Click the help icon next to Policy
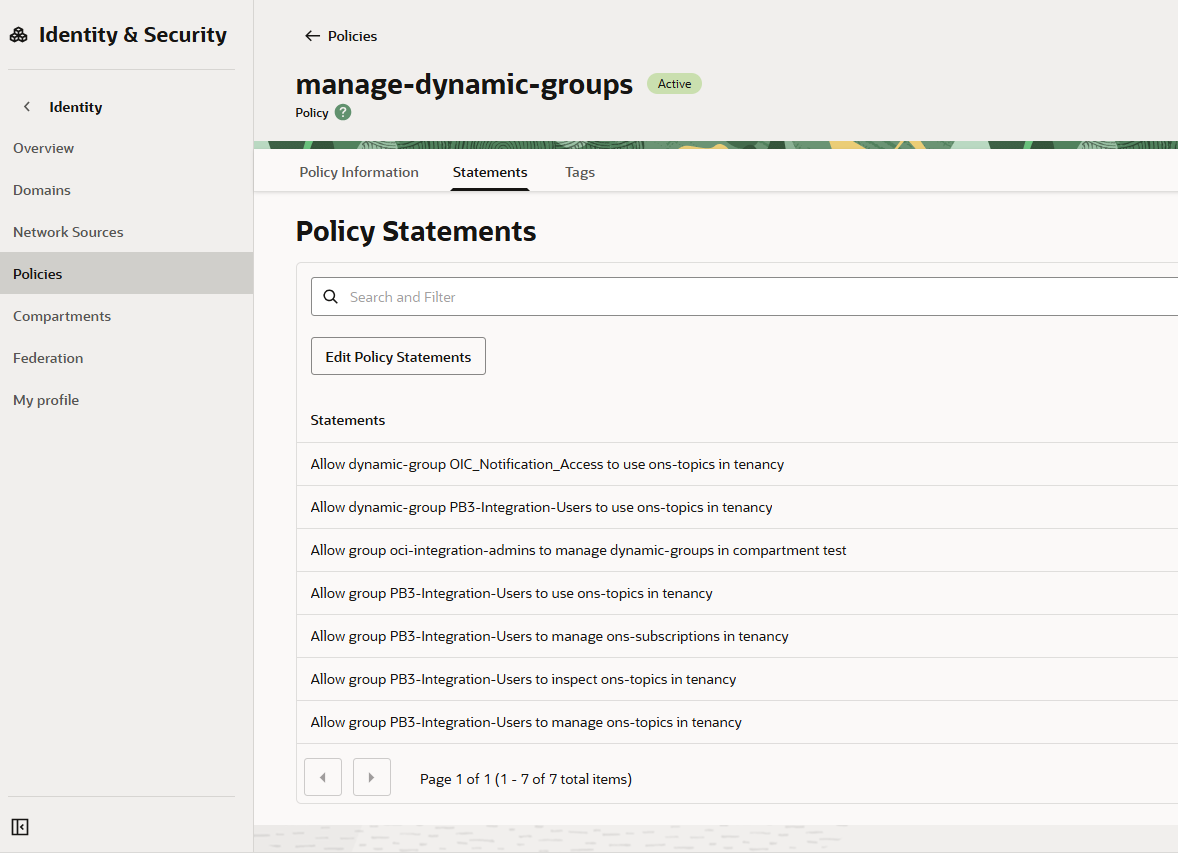 point(343,112)
